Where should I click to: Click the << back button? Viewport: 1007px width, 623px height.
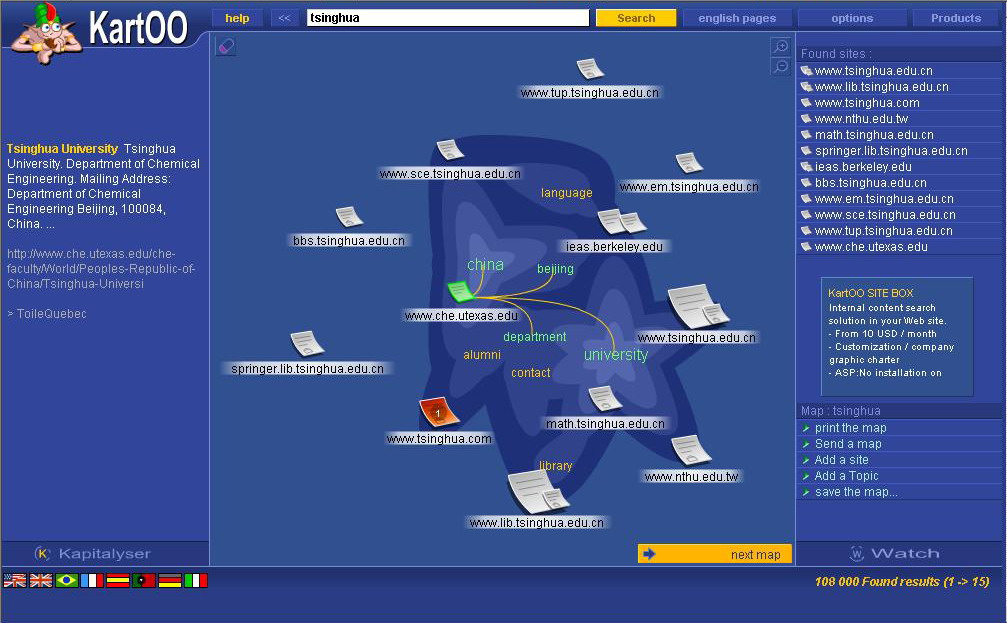(285, 18)
